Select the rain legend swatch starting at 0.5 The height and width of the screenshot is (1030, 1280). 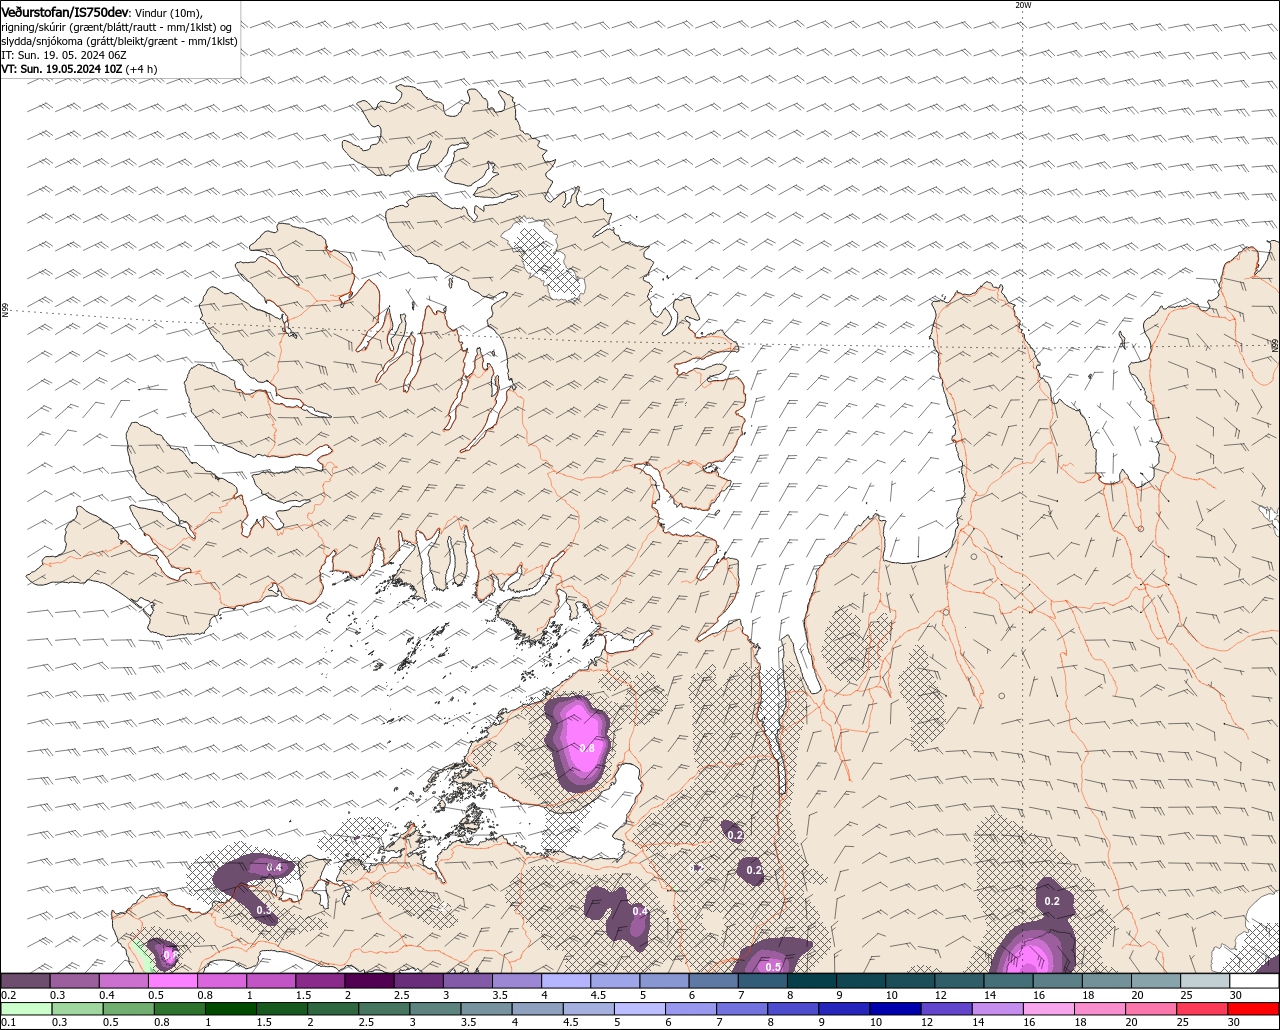click(129, 1008)
